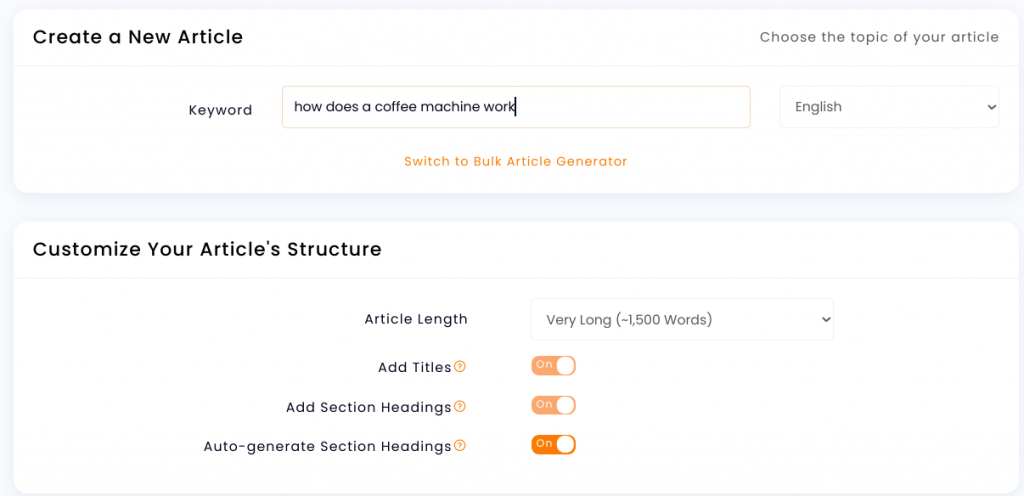This screenshot has width=1024, height=496.
Task: Click the Add Section Headings label text
Action: pos(368,407)
